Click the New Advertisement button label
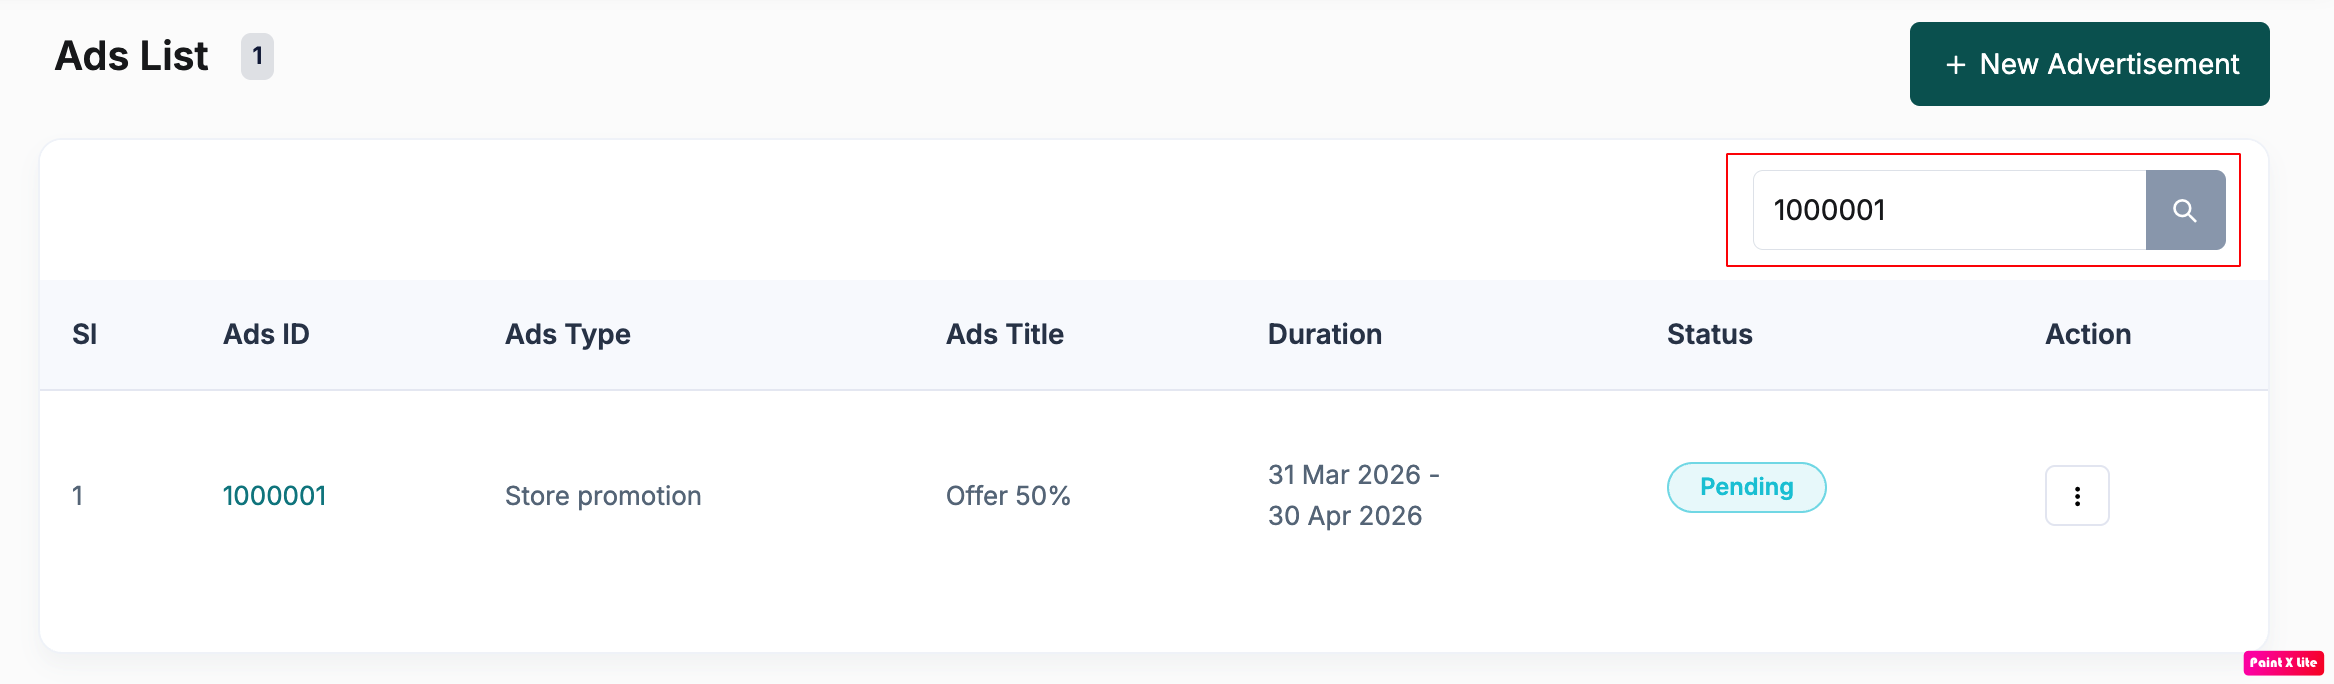The height and width of the screenshot is (684, 2334). 2109,64
